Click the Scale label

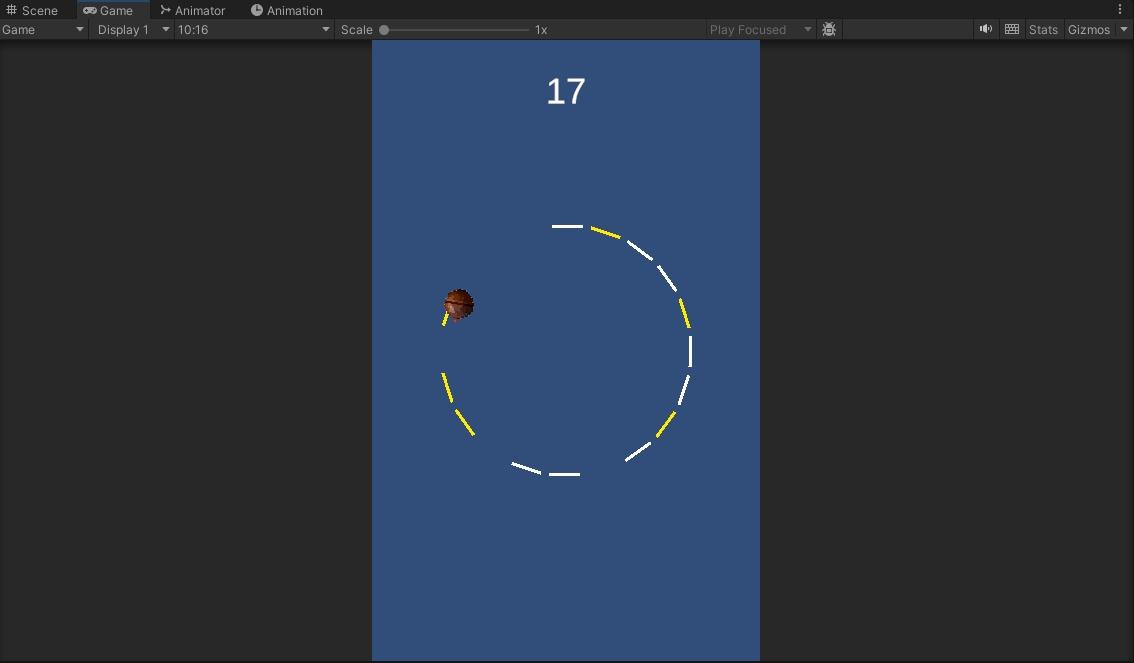coord(357,30)
